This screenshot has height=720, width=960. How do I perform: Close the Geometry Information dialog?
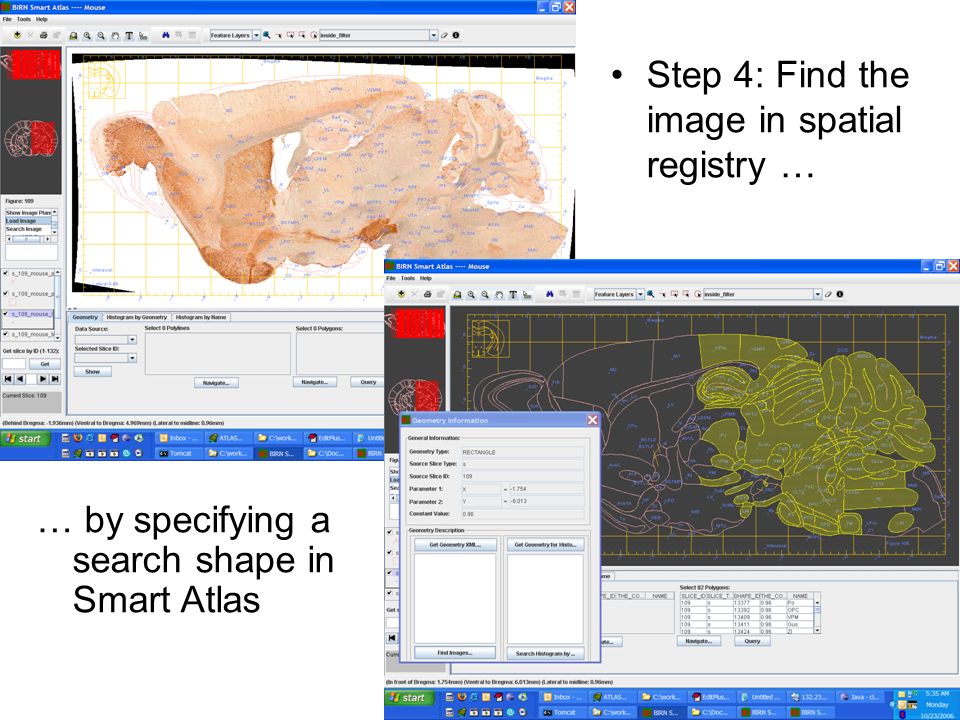point(592,420)
